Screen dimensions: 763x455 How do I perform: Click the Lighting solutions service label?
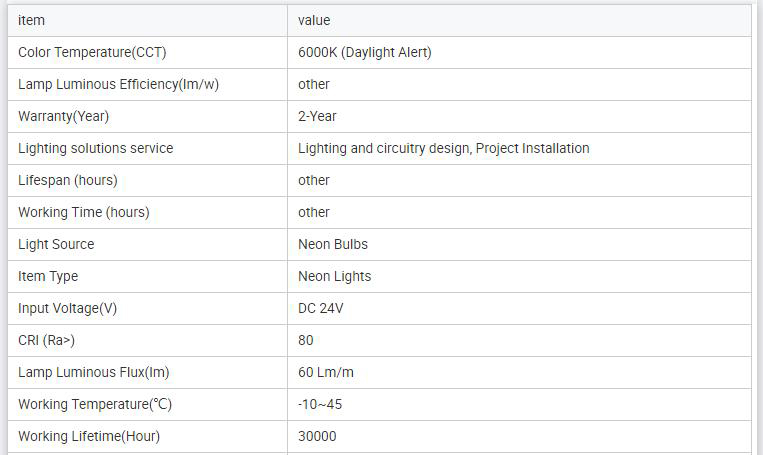coord(95,148)
